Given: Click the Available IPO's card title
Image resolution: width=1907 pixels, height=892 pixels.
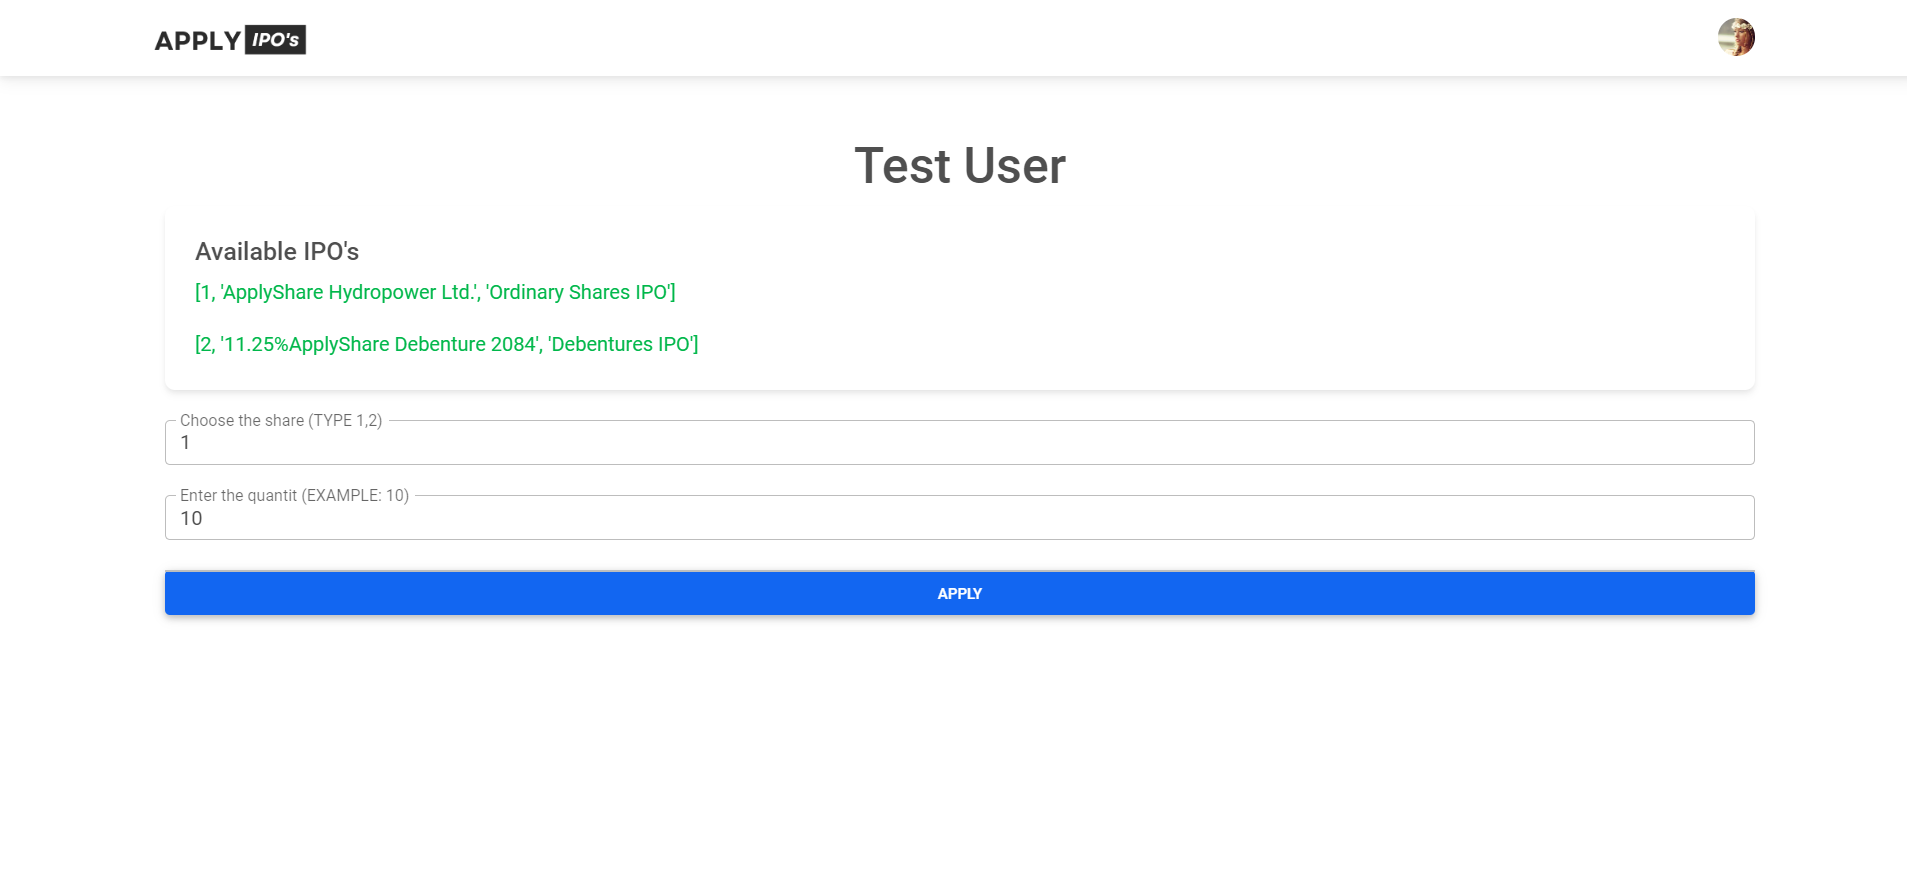Looking at the screenshot, I should coord(277,251).
